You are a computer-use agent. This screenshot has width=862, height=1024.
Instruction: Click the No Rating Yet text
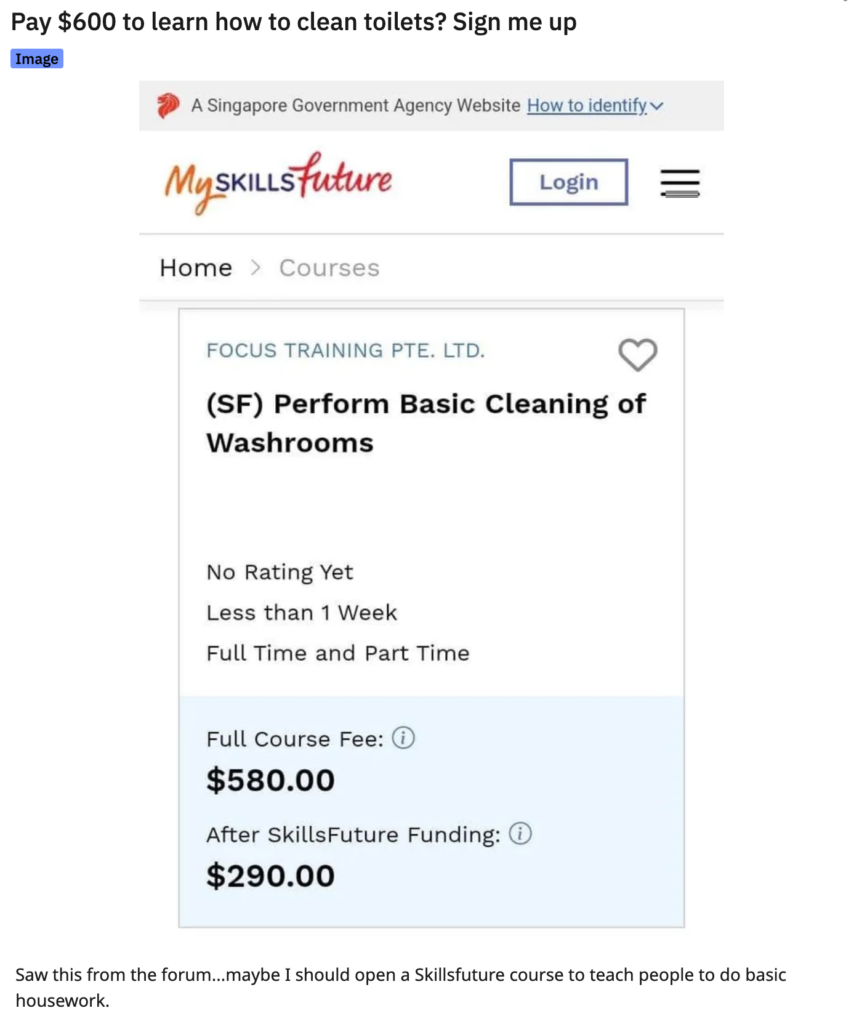click(x=279, y=572)
